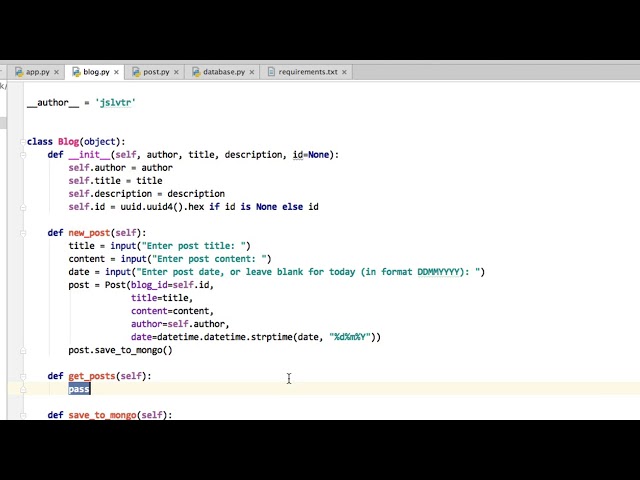This screenshot has width=640, height=480.
Task: Click the Python file icon on database.py tab
Action: [196, 72]
